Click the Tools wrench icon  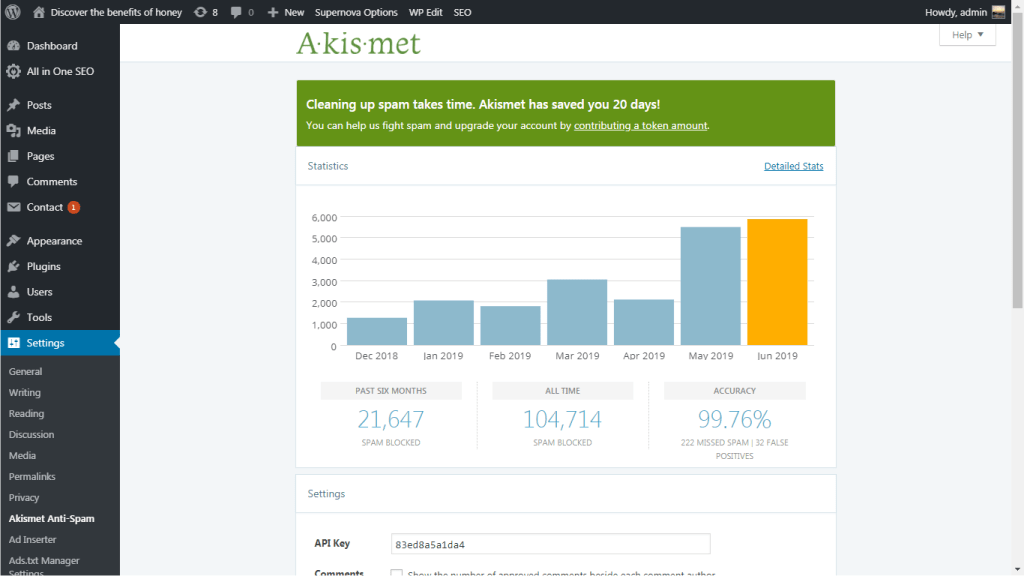tap(13, 317)
